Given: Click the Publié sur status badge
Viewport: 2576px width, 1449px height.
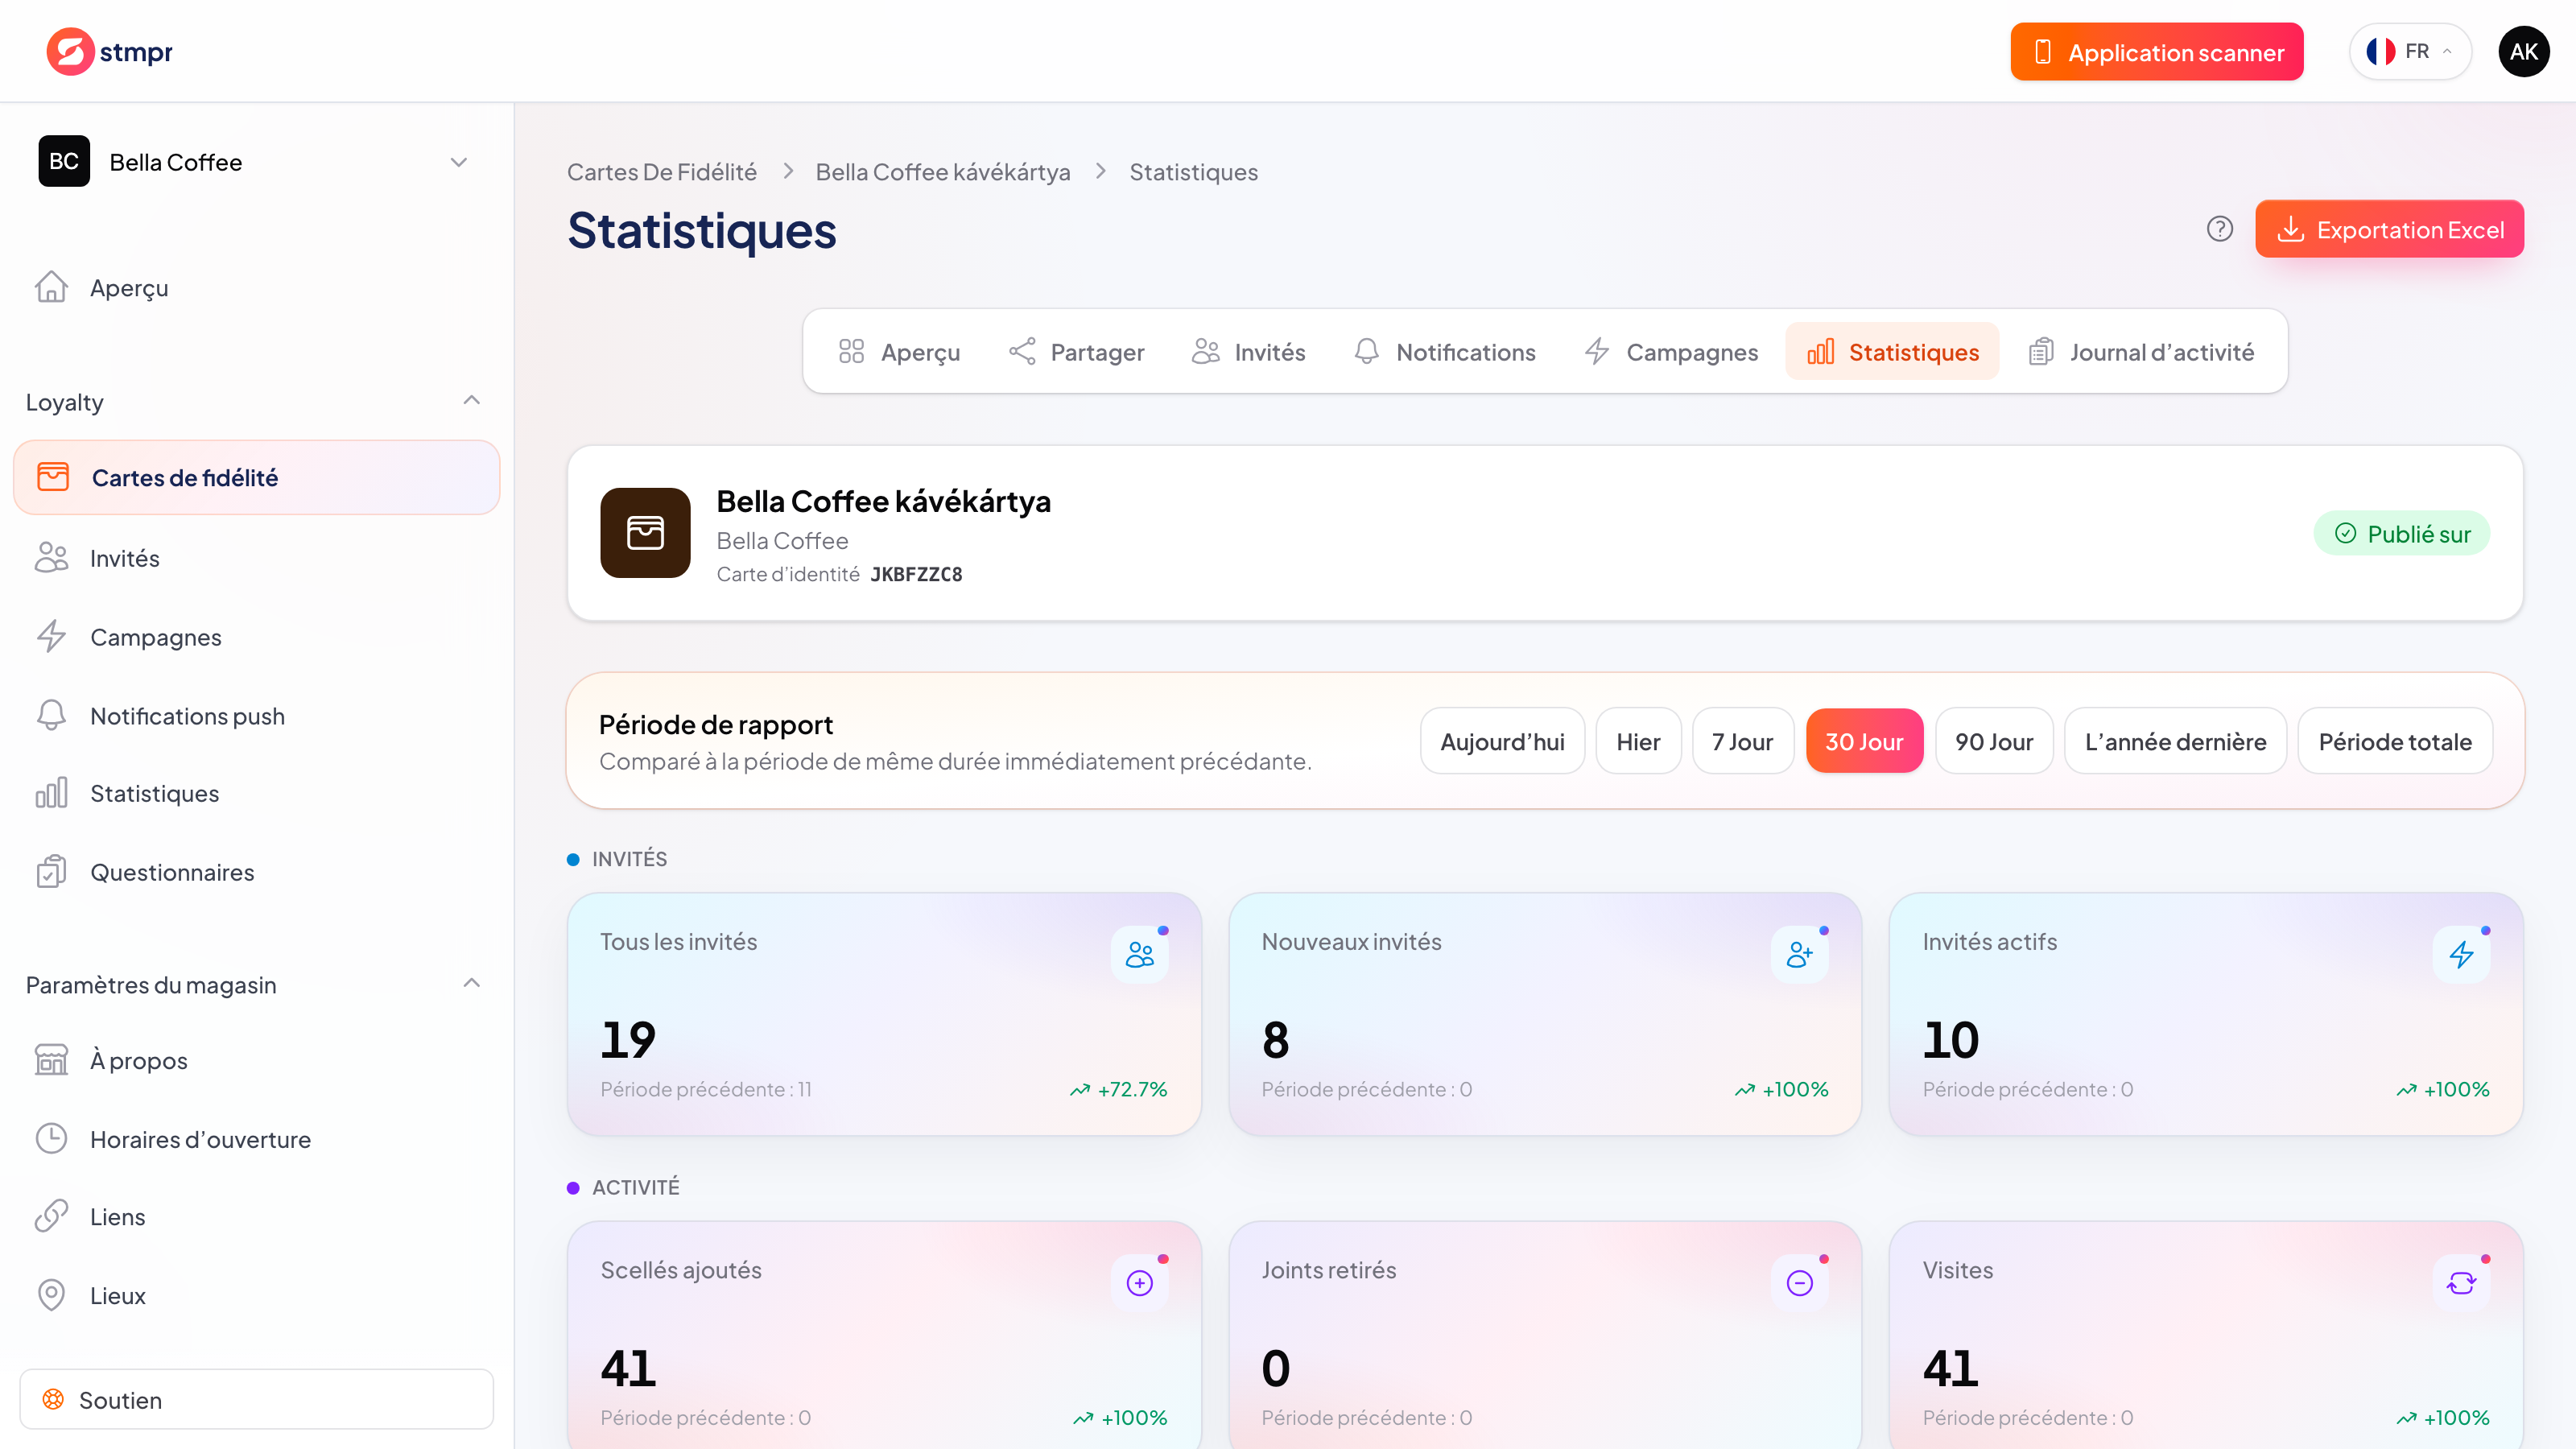Looking at the screenshot, I should (x=2402, y=533).
